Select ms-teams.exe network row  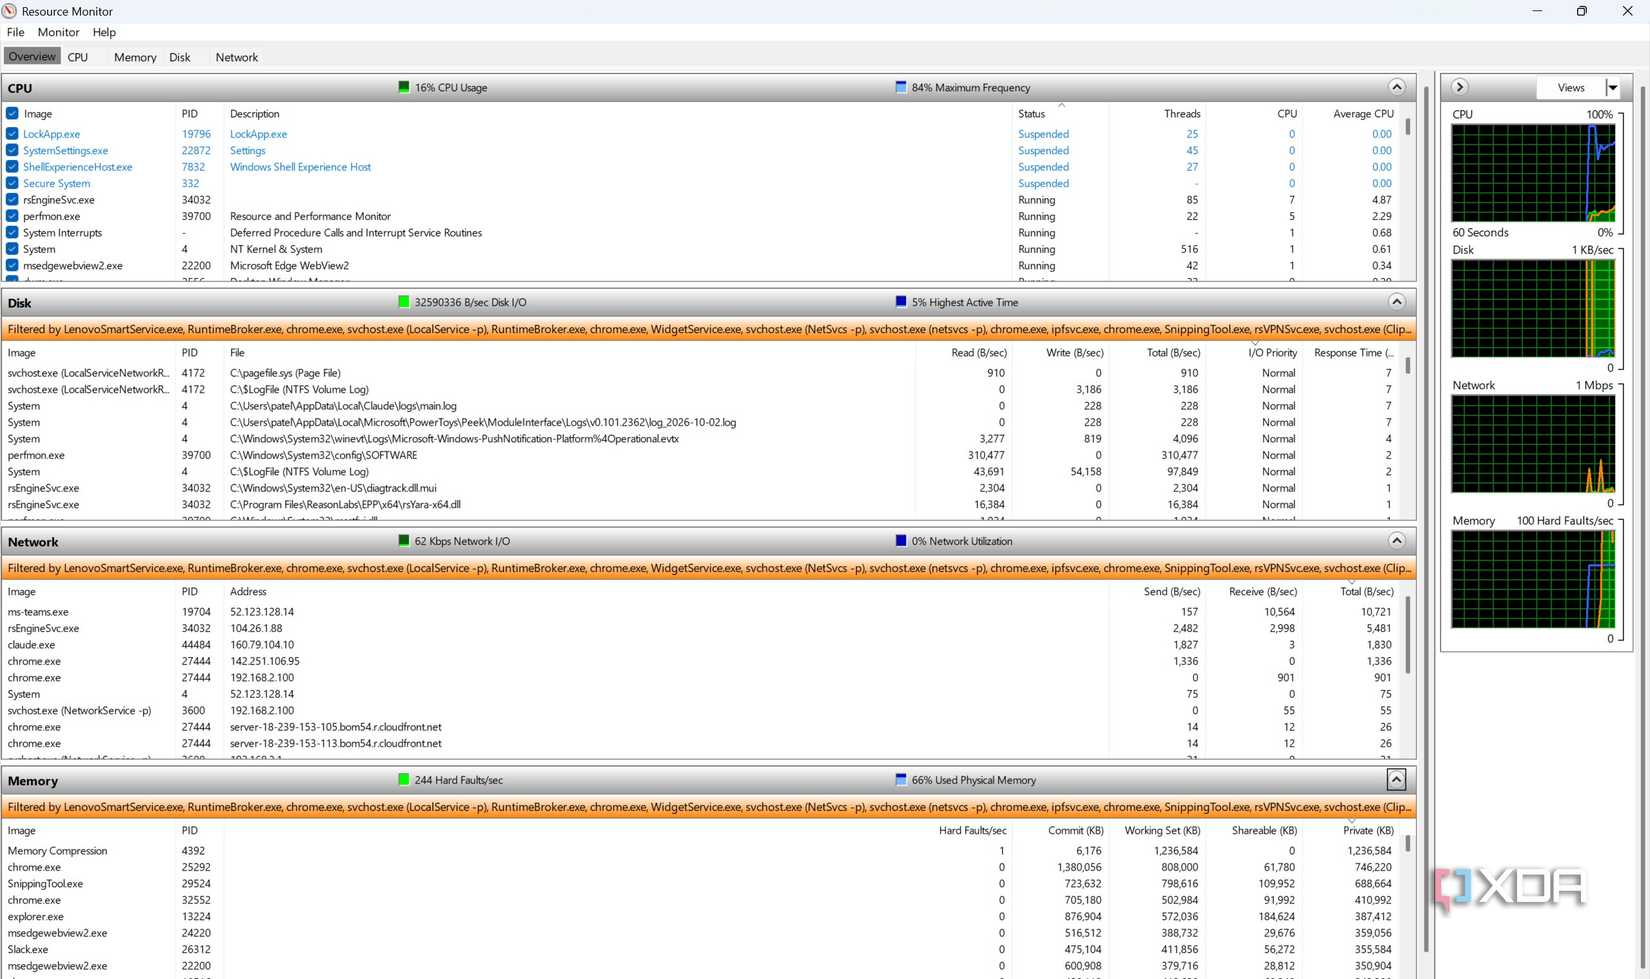700,612
